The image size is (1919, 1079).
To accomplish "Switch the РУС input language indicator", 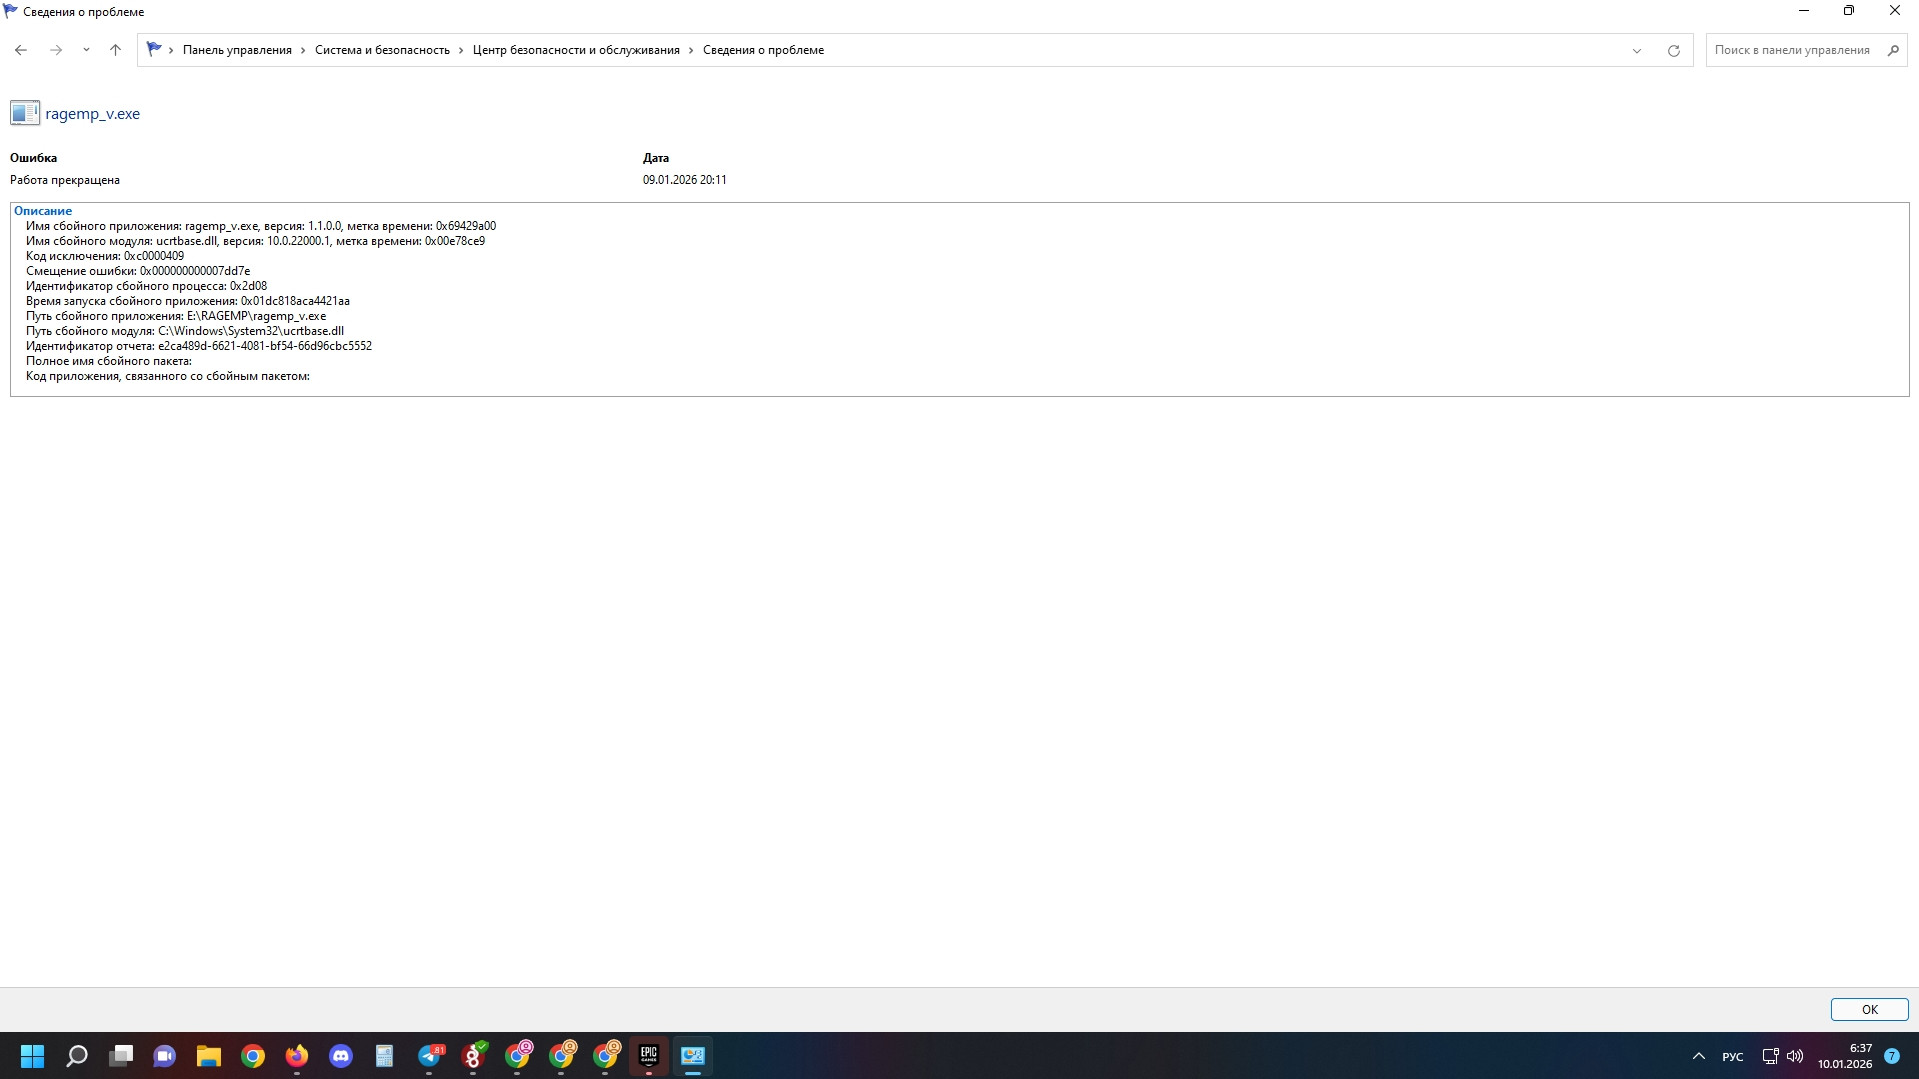I will pyautogui.click(x=1732, y=1056).
